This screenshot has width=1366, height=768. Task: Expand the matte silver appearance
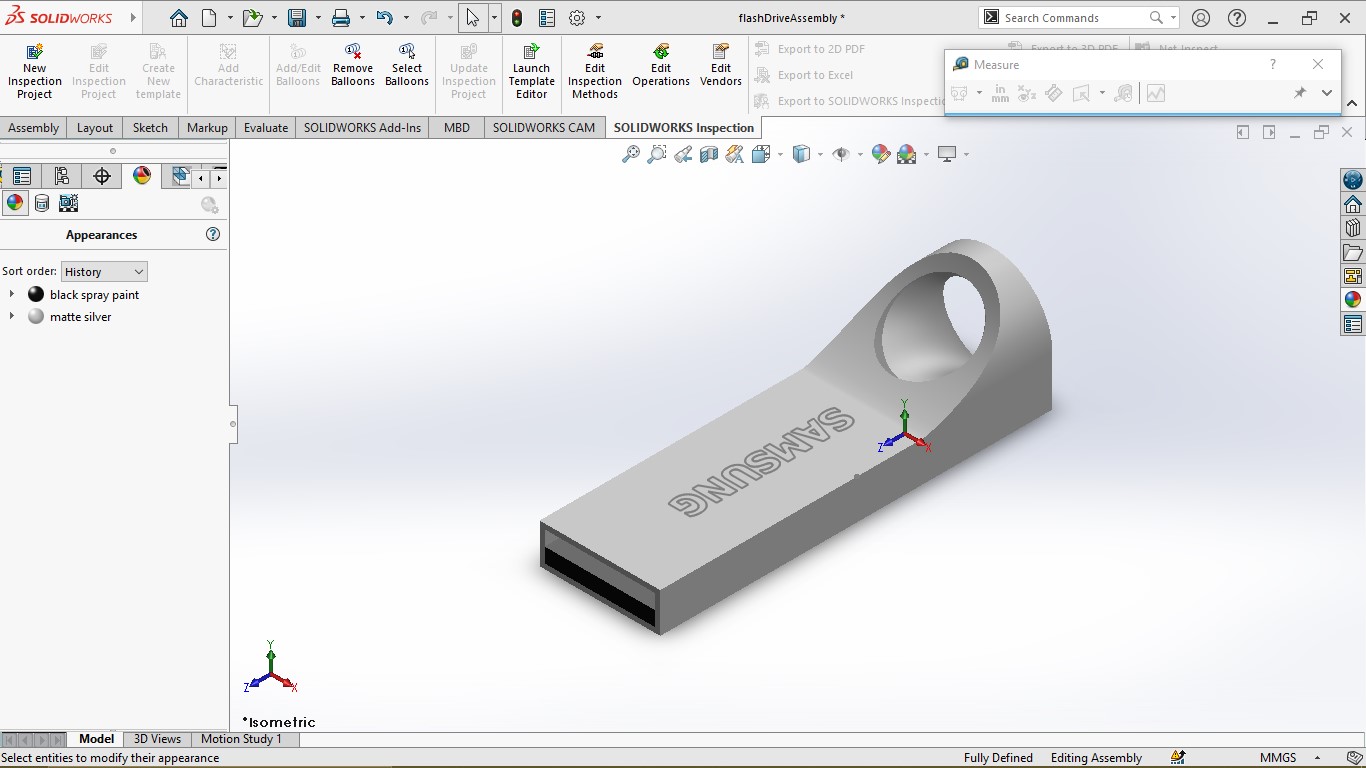coord(12,316)
